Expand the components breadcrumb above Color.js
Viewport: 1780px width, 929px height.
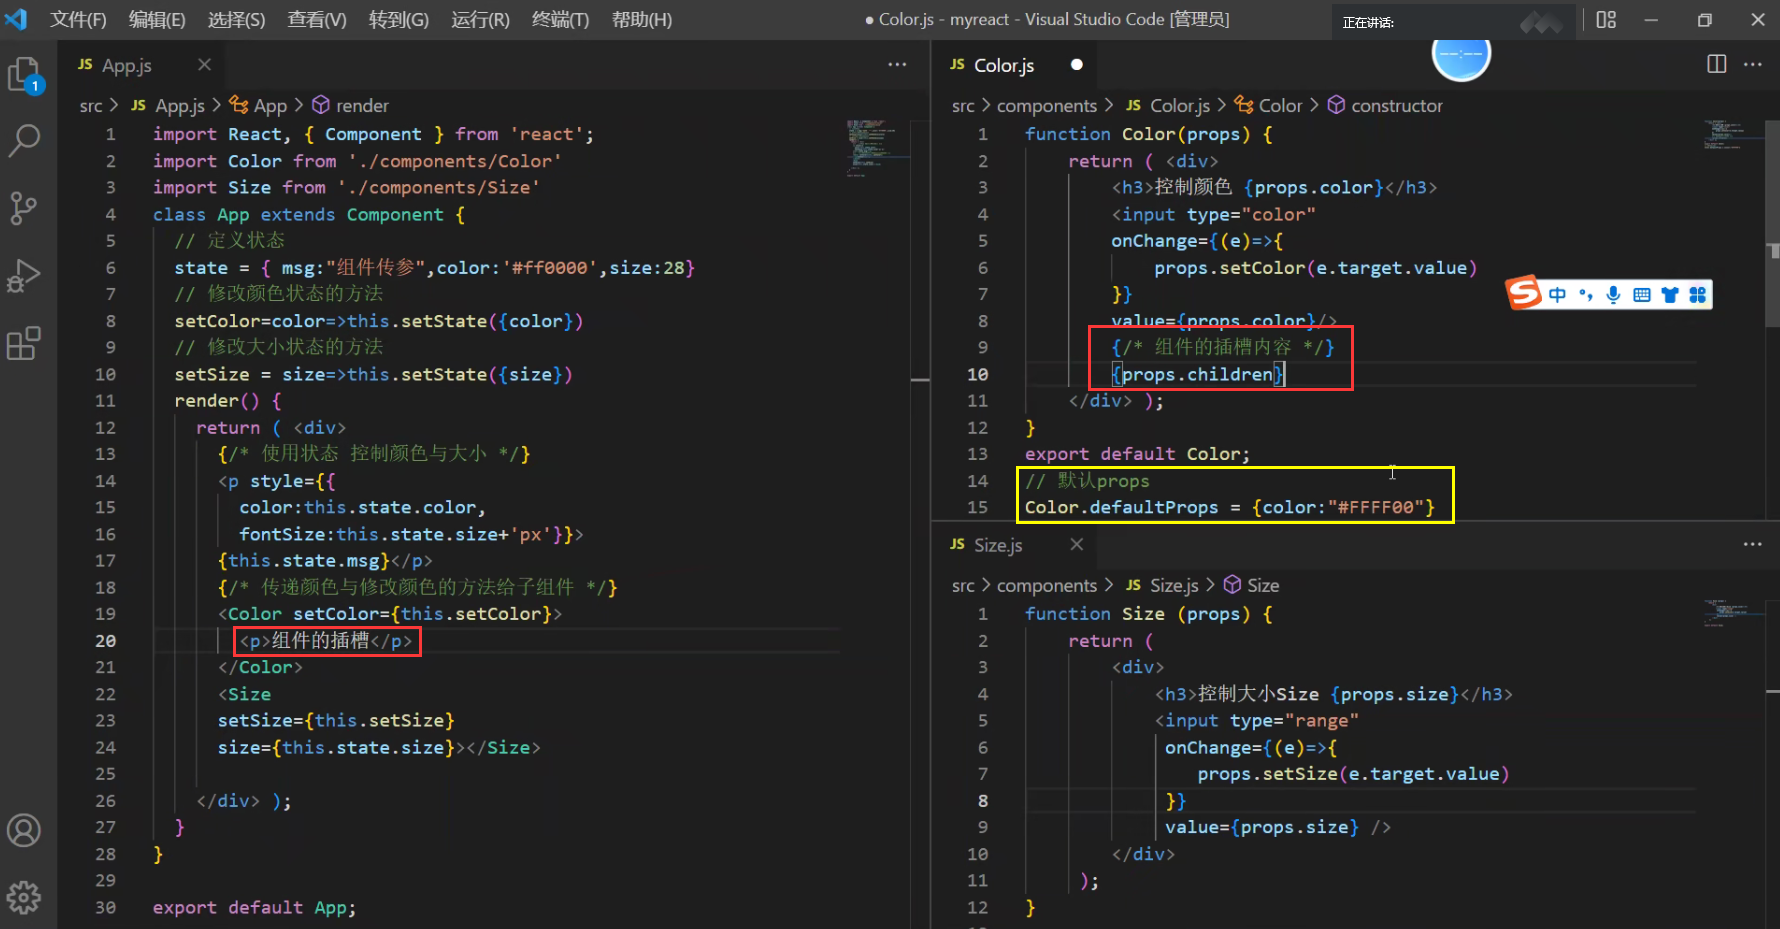coord(1046,106)
